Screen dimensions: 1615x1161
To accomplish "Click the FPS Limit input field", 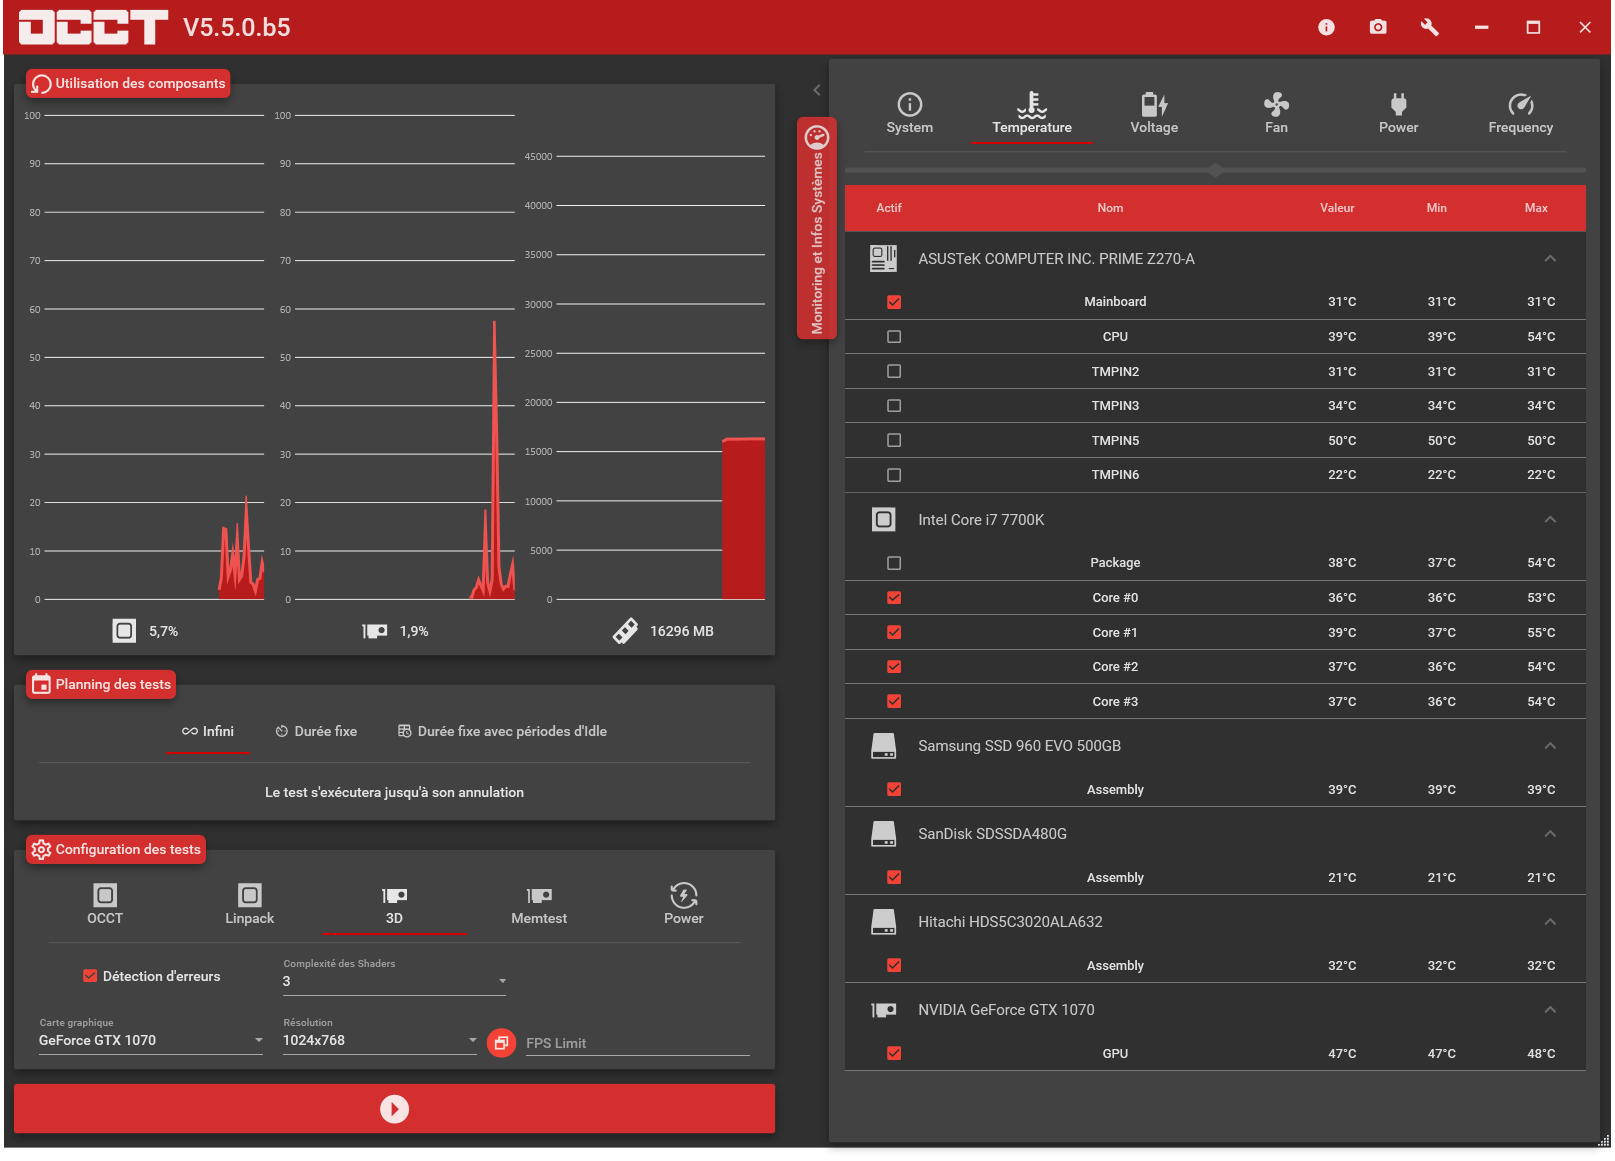I will (637, 1043).
